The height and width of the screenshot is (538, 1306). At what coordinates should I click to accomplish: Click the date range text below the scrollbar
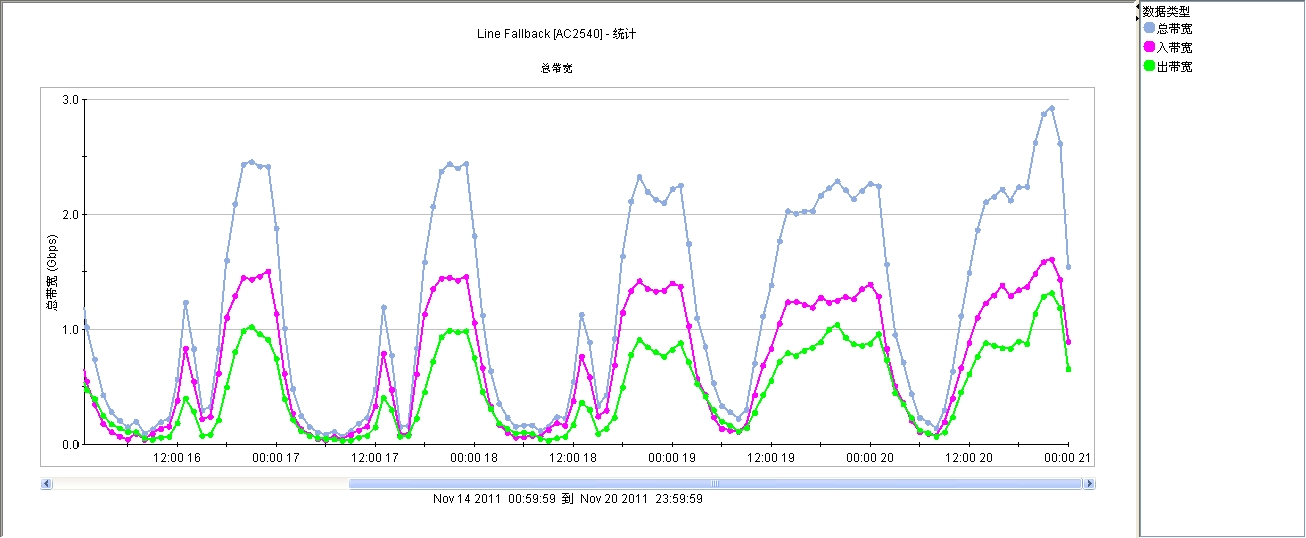567,498
